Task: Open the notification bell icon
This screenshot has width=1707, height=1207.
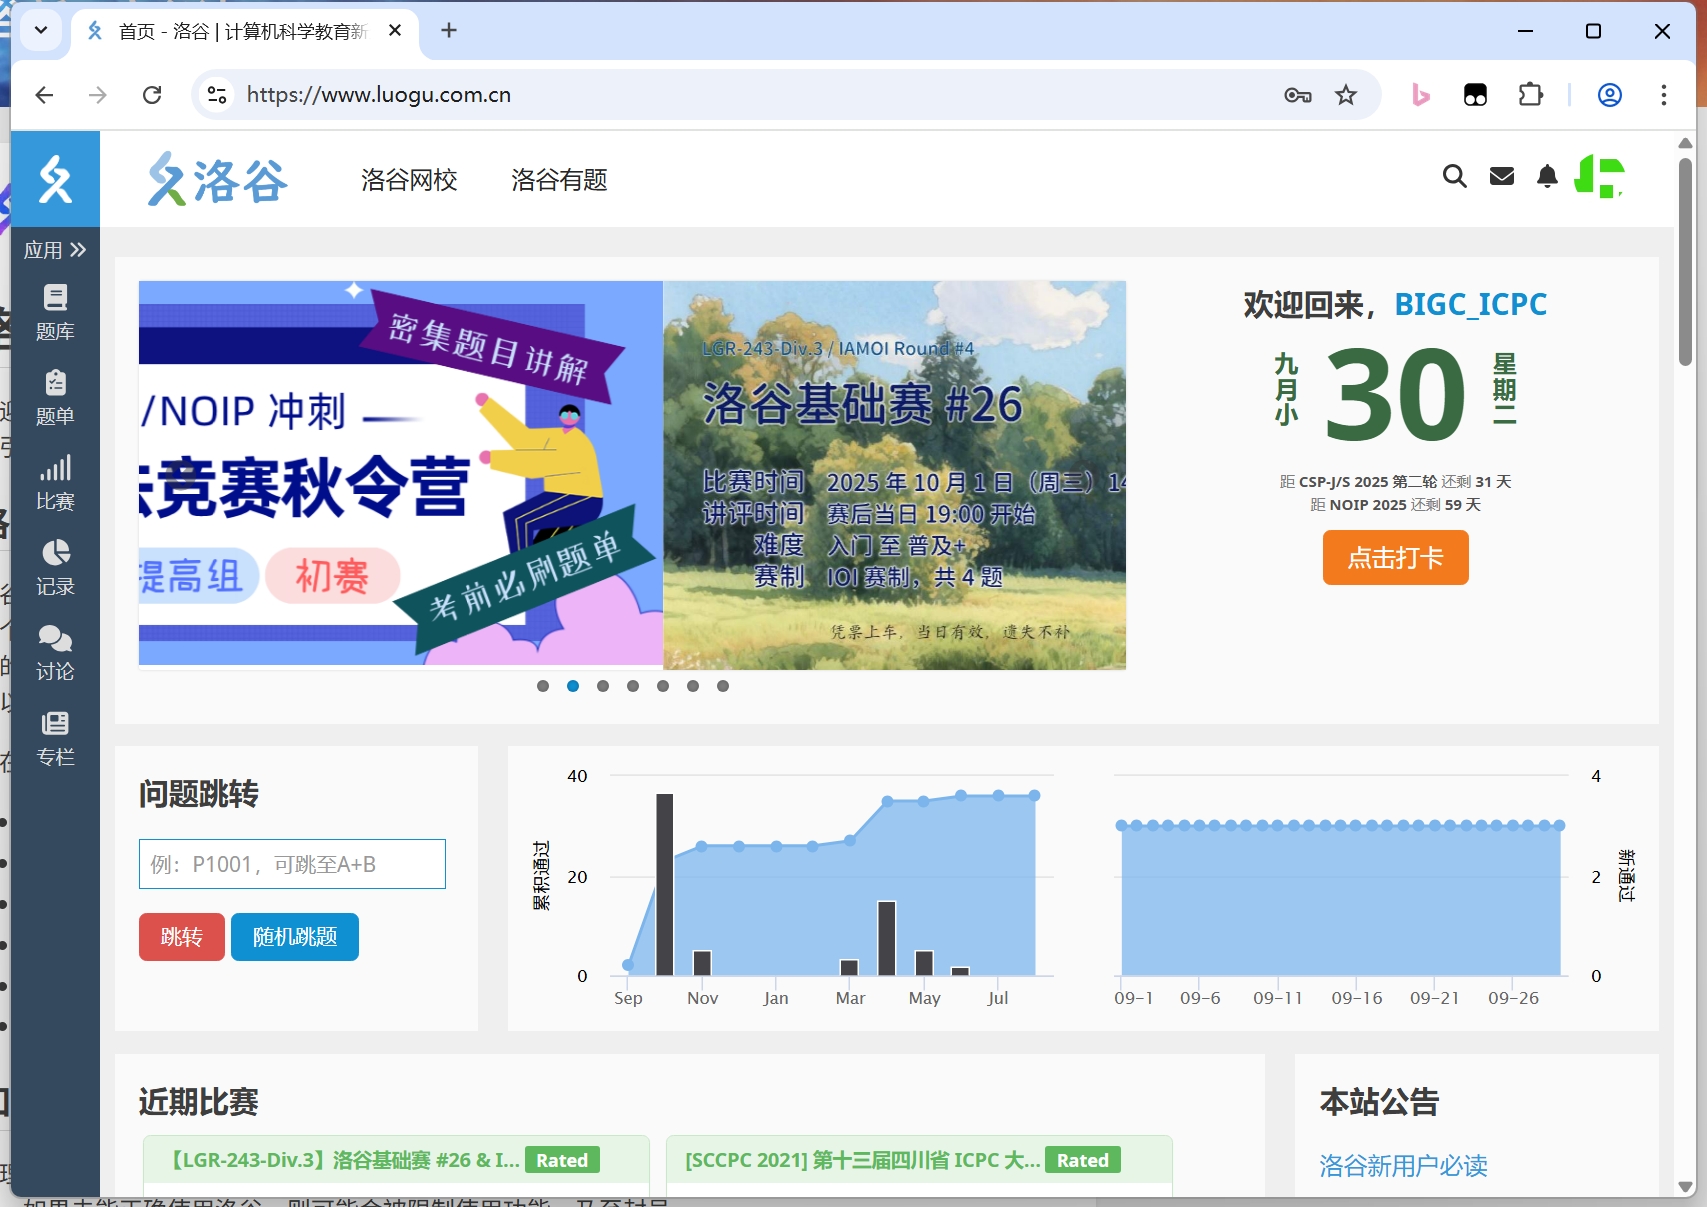Action: (x=1547, y=177)
